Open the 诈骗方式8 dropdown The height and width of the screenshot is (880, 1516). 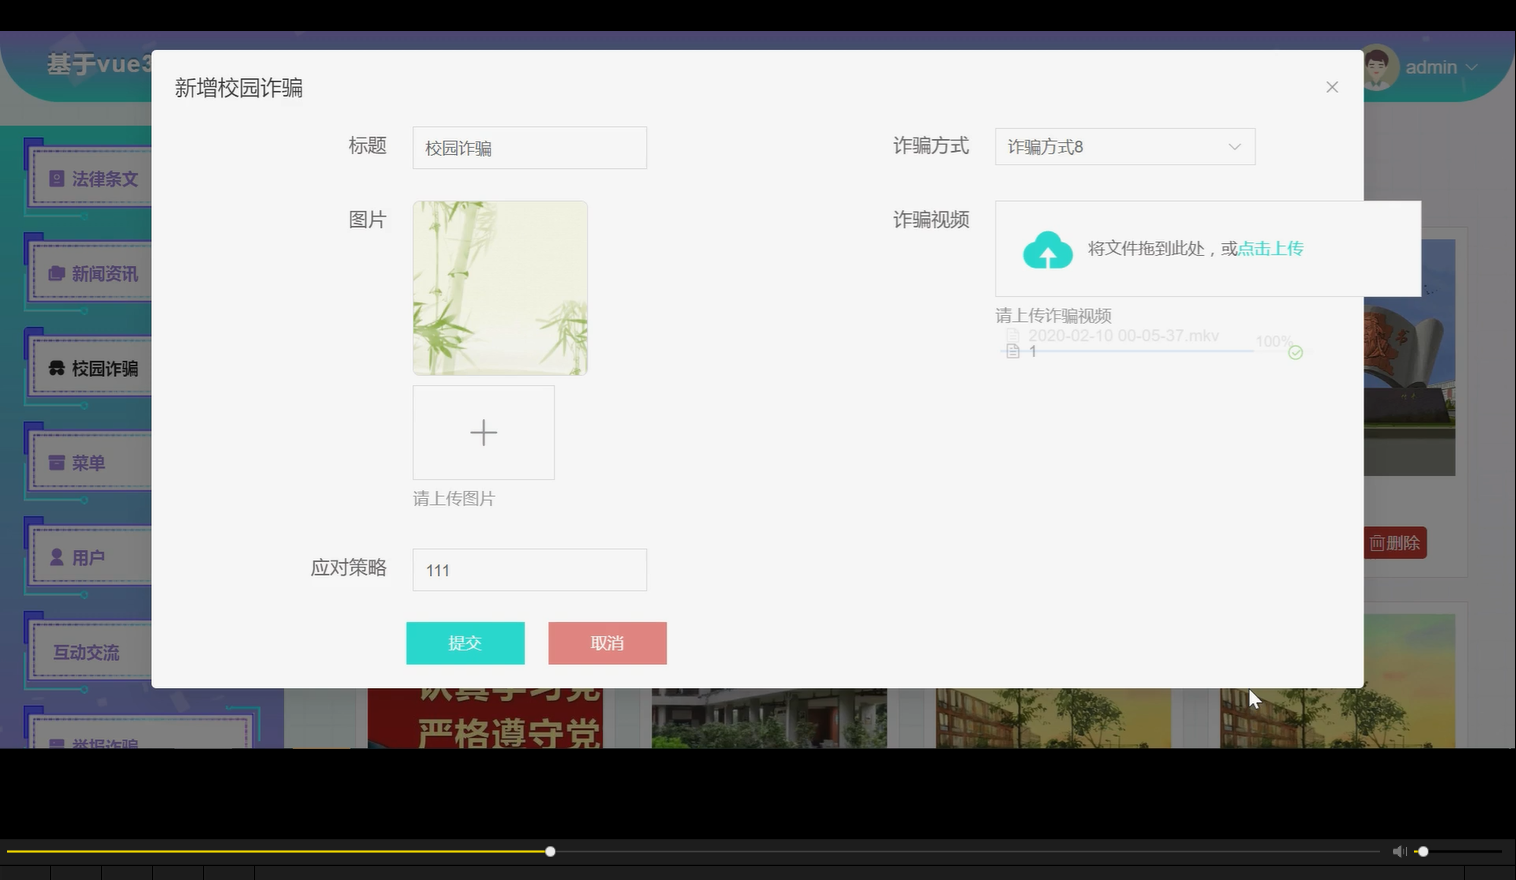1124,146
